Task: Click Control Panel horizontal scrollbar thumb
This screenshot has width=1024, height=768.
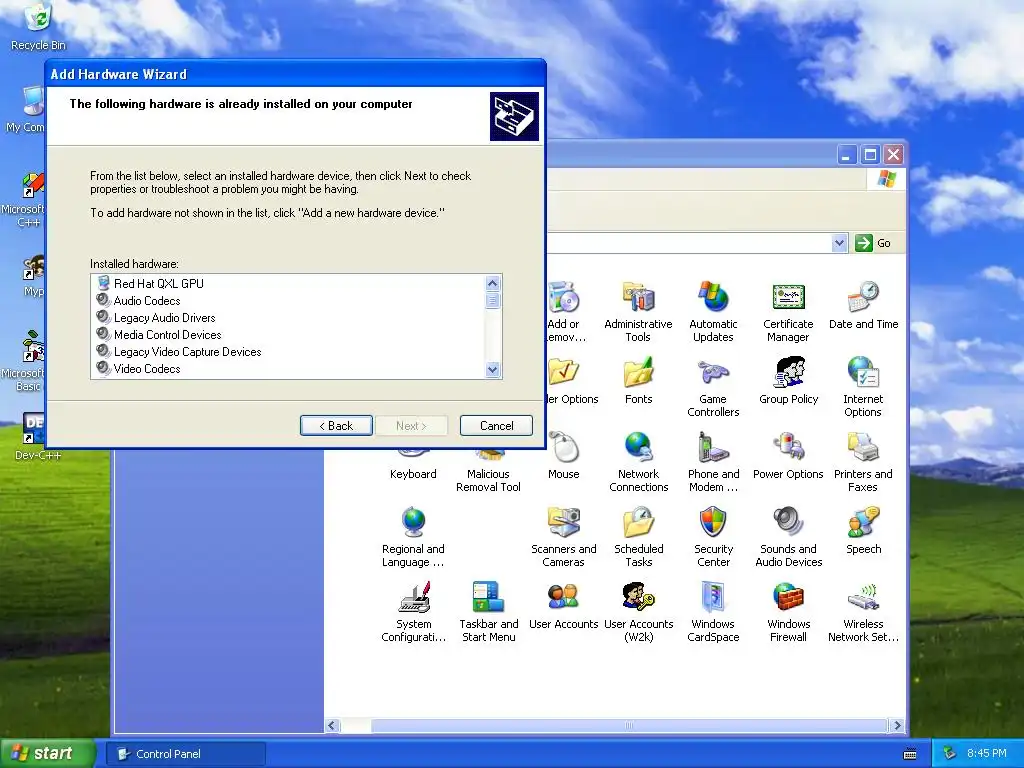Action: tap(629, 726)
